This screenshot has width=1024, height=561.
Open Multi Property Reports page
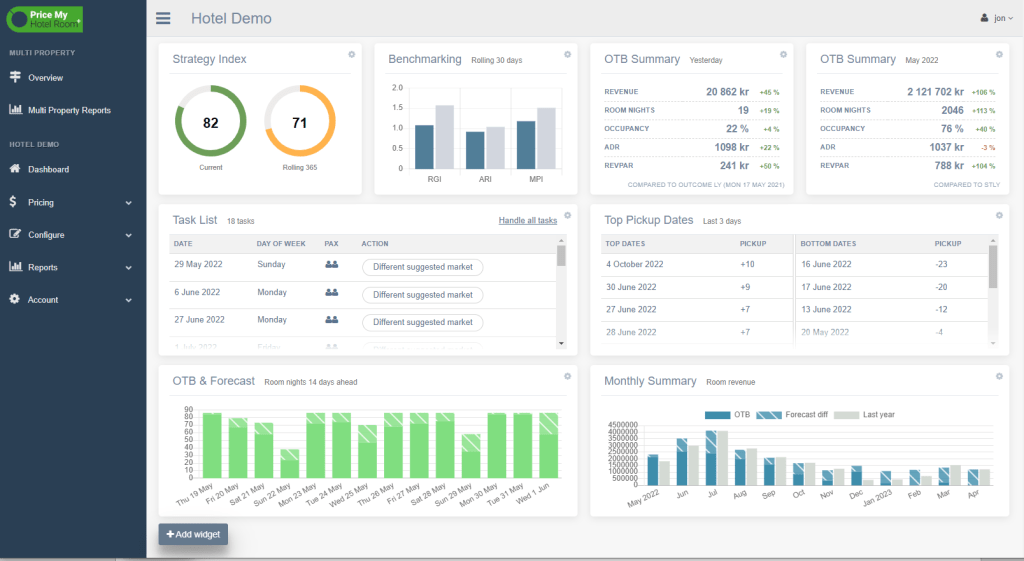point(68,110)
